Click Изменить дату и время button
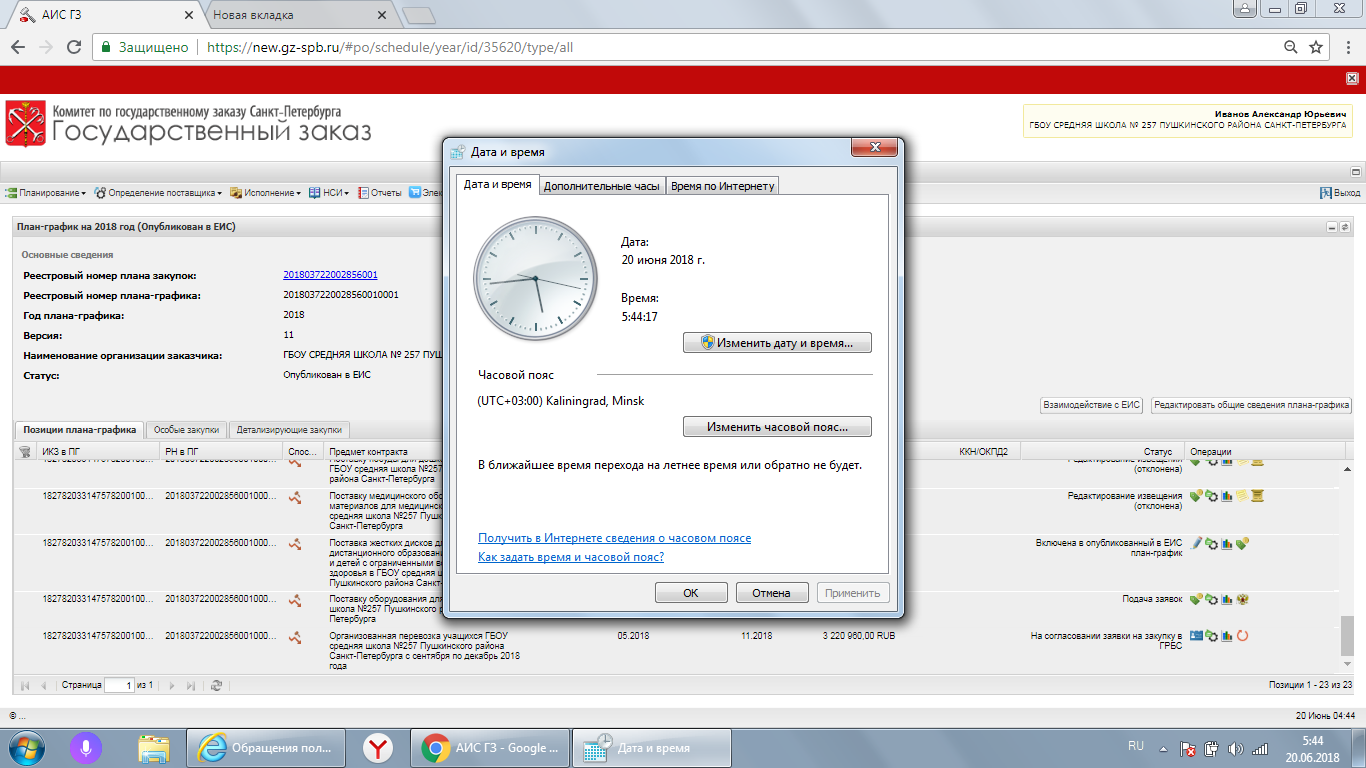The image size is (1366, 768). pos(777,343)
